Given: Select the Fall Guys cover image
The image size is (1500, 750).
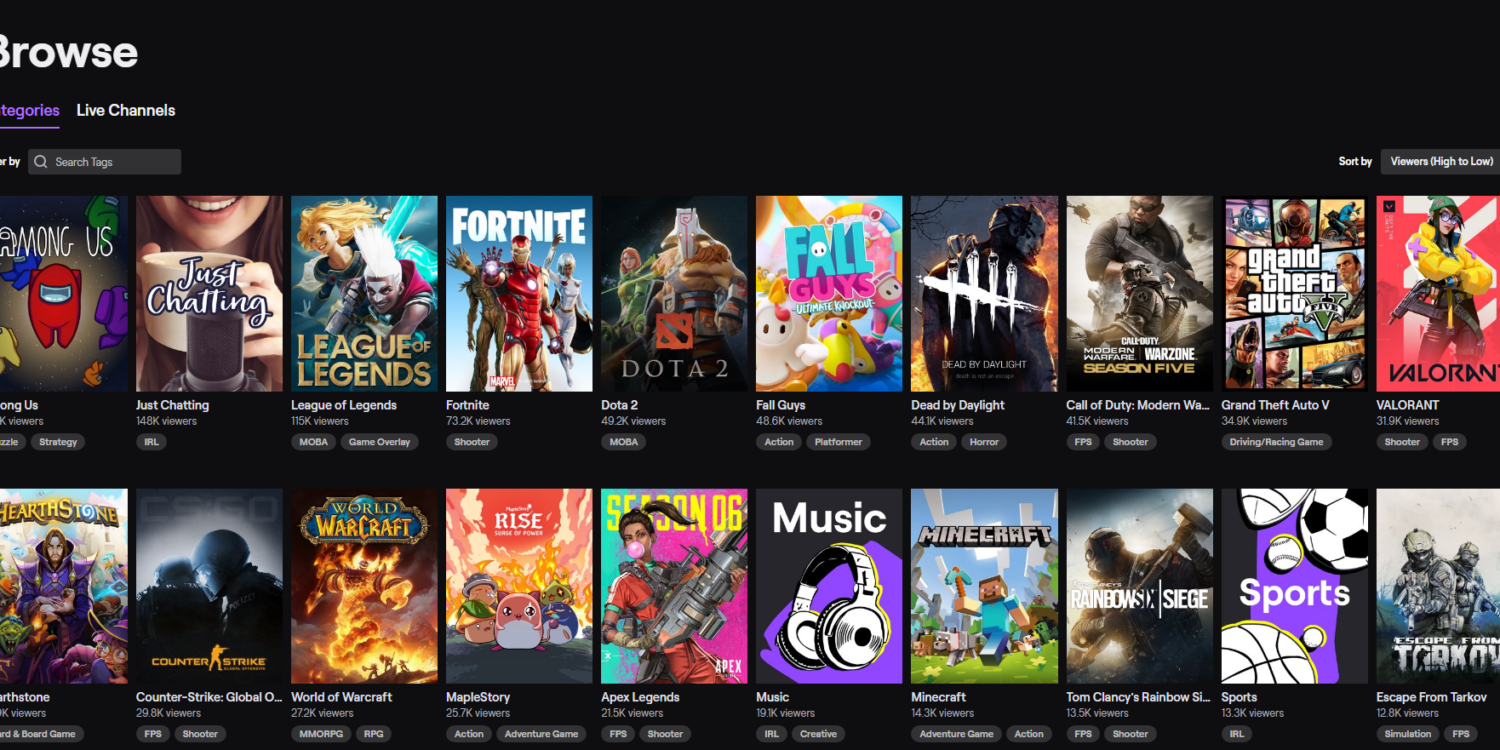Looking at the screenshot, I should (829, 293).
